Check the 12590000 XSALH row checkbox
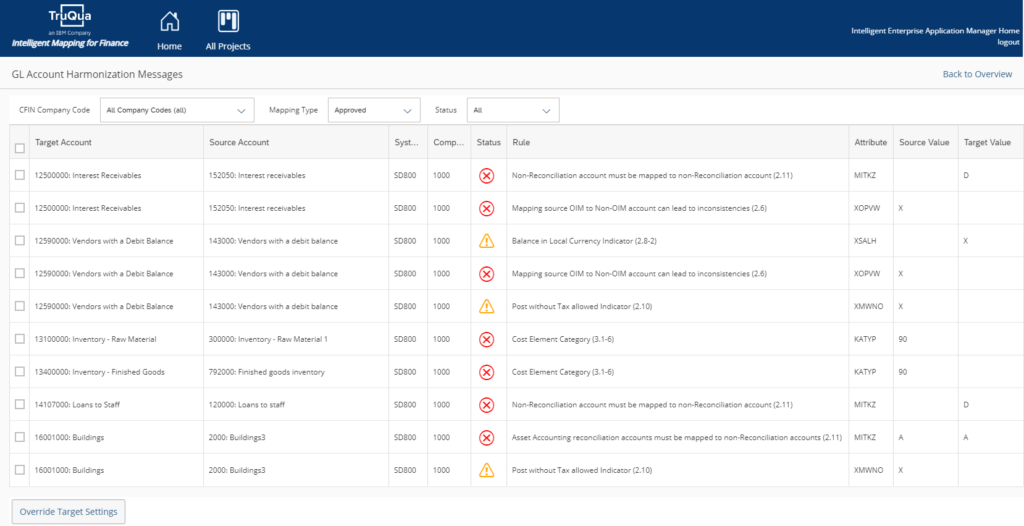This screenshot has height=526, width=1024. pos(20,240)
